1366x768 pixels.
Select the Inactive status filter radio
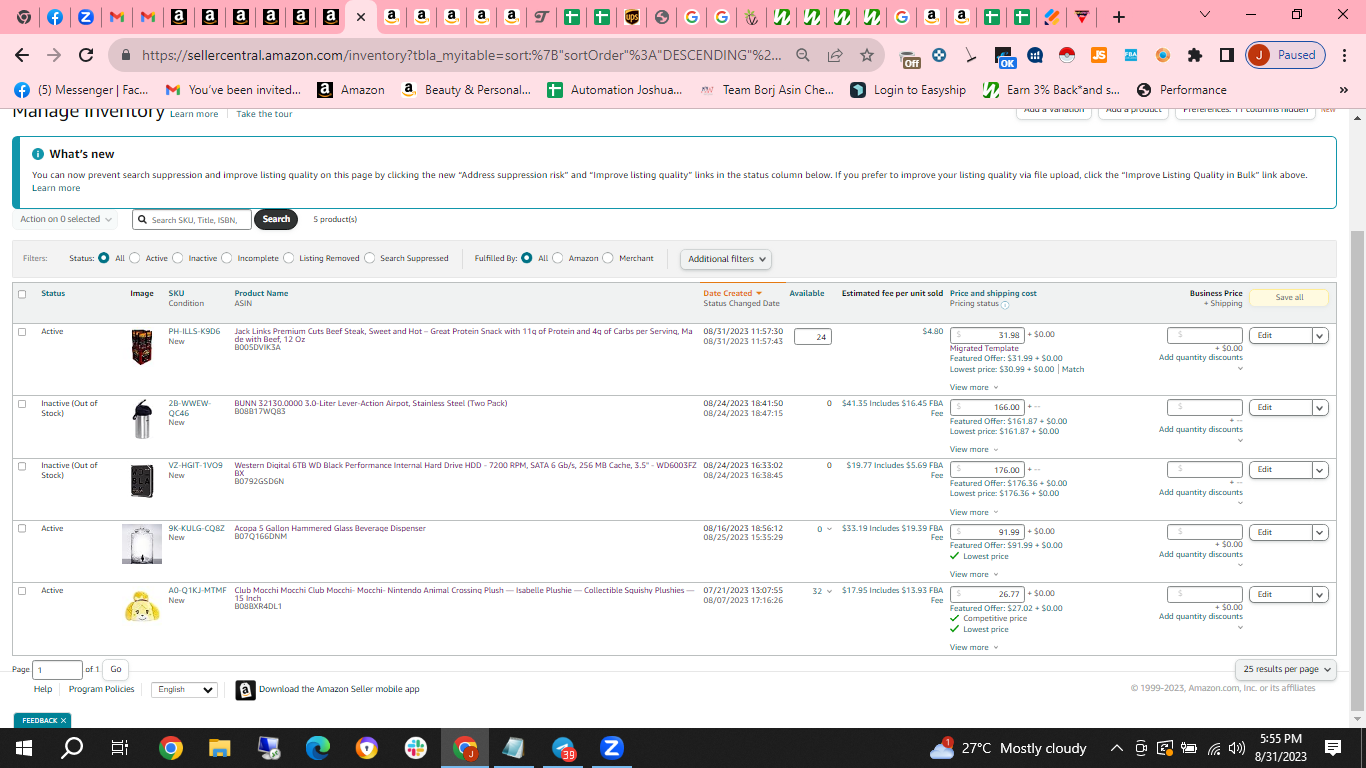click(x=178, y=258)
